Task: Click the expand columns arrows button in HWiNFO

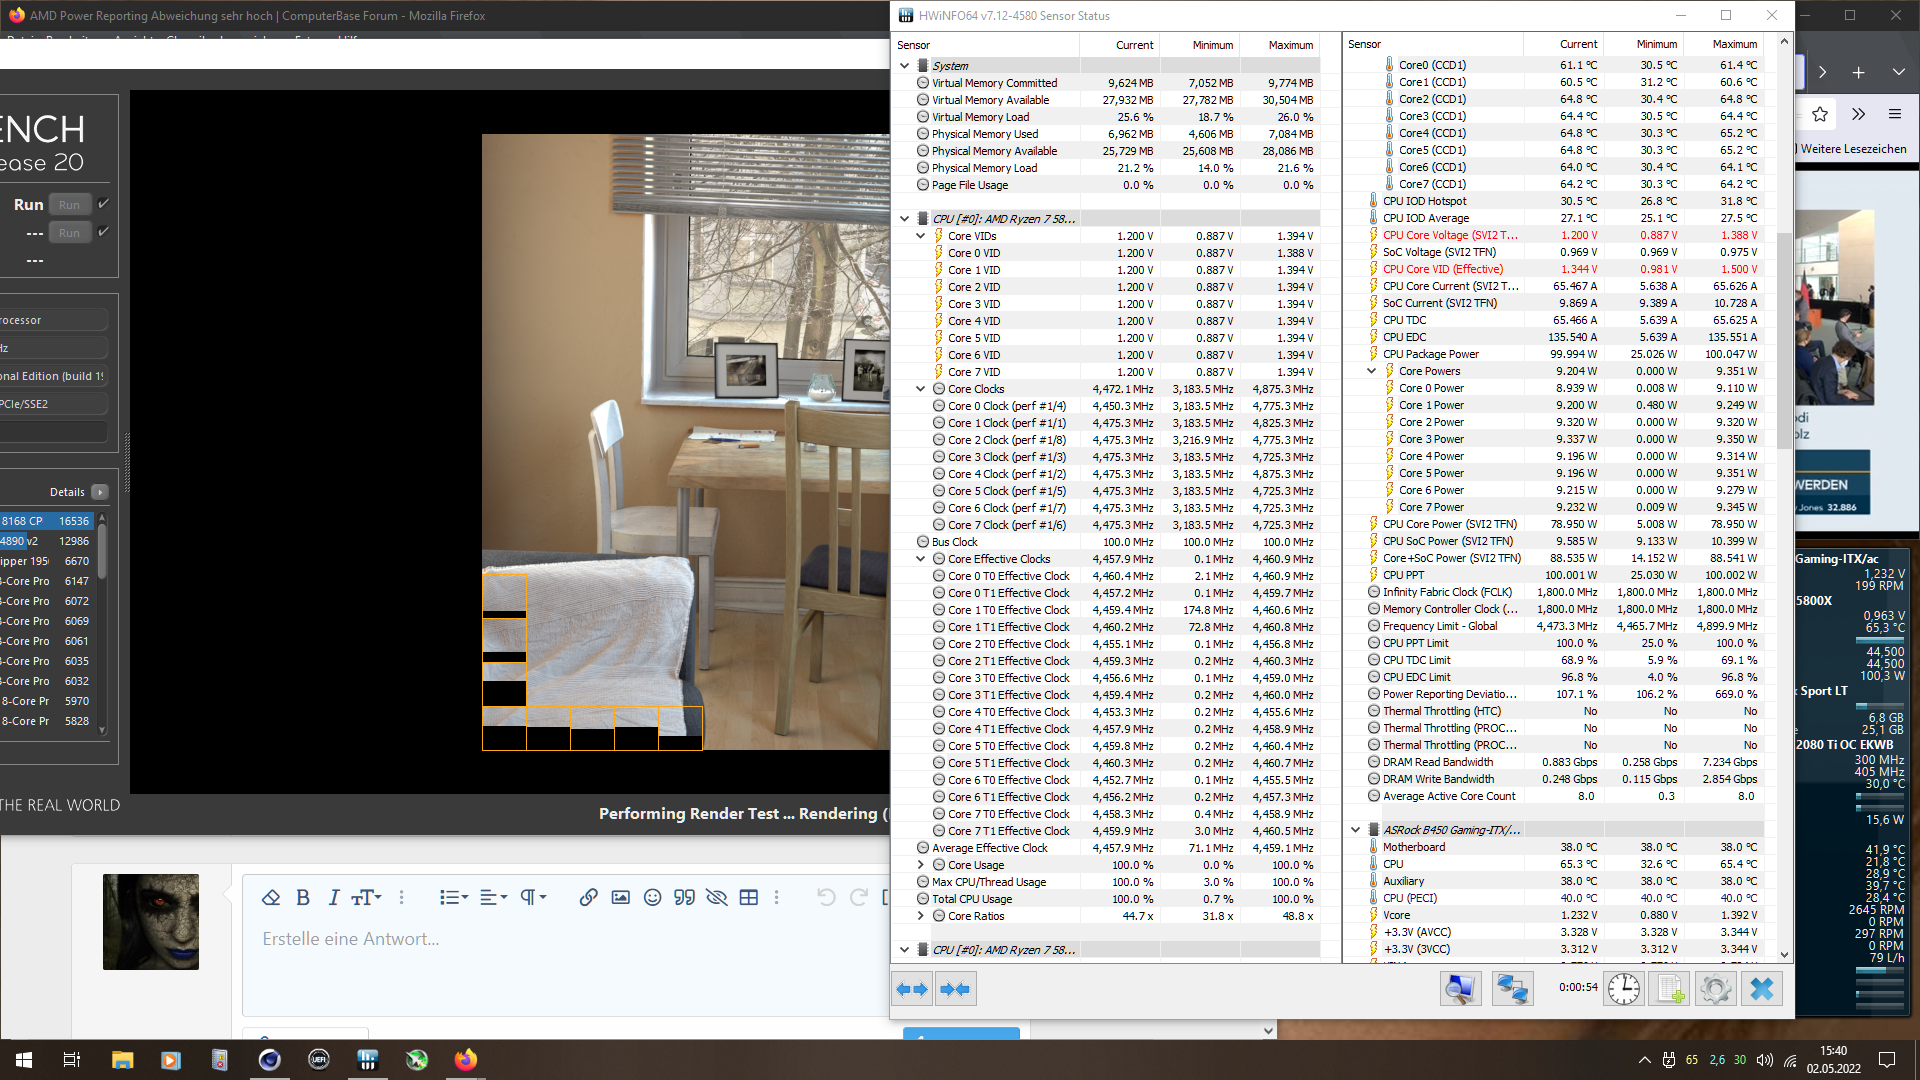Action: pyautogui.click(x=911, y=989)
